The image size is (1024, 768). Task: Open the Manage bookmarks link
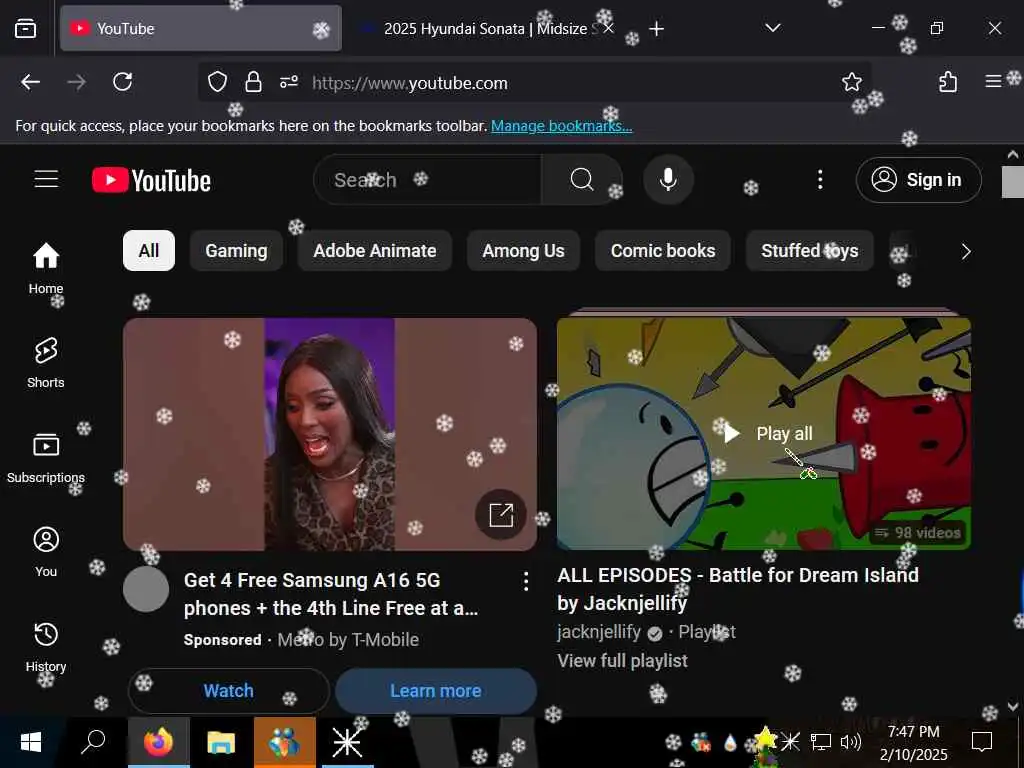562,125
